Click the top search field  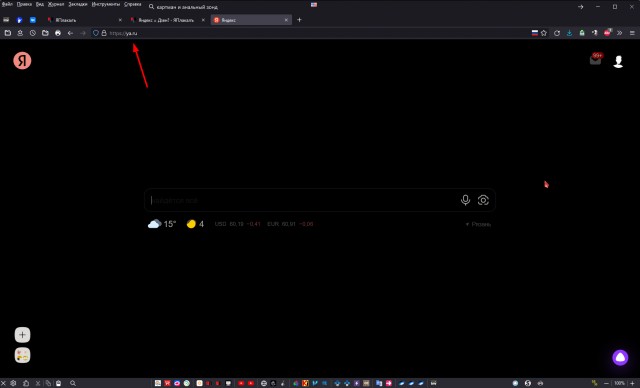pyautogui.click(x=229, y=7)
